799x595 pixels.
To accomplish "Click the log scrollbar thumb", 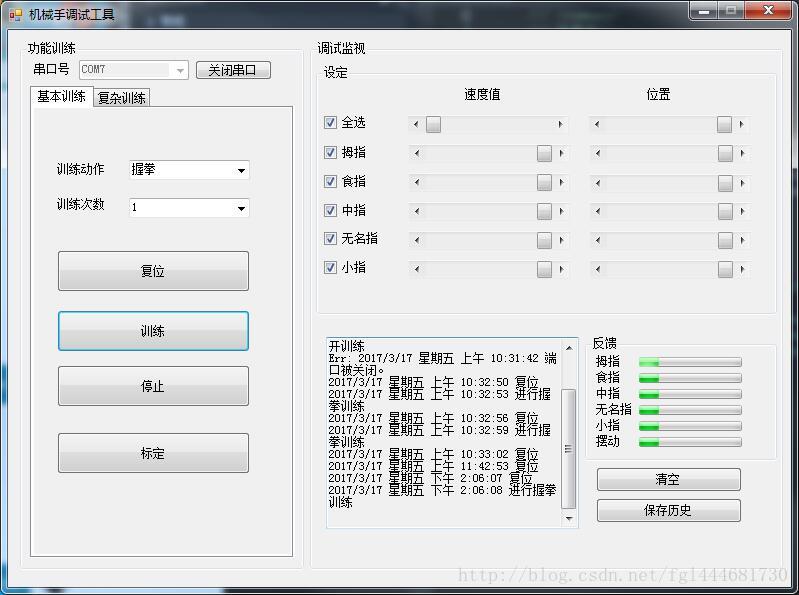I will (x=569, y=449).
